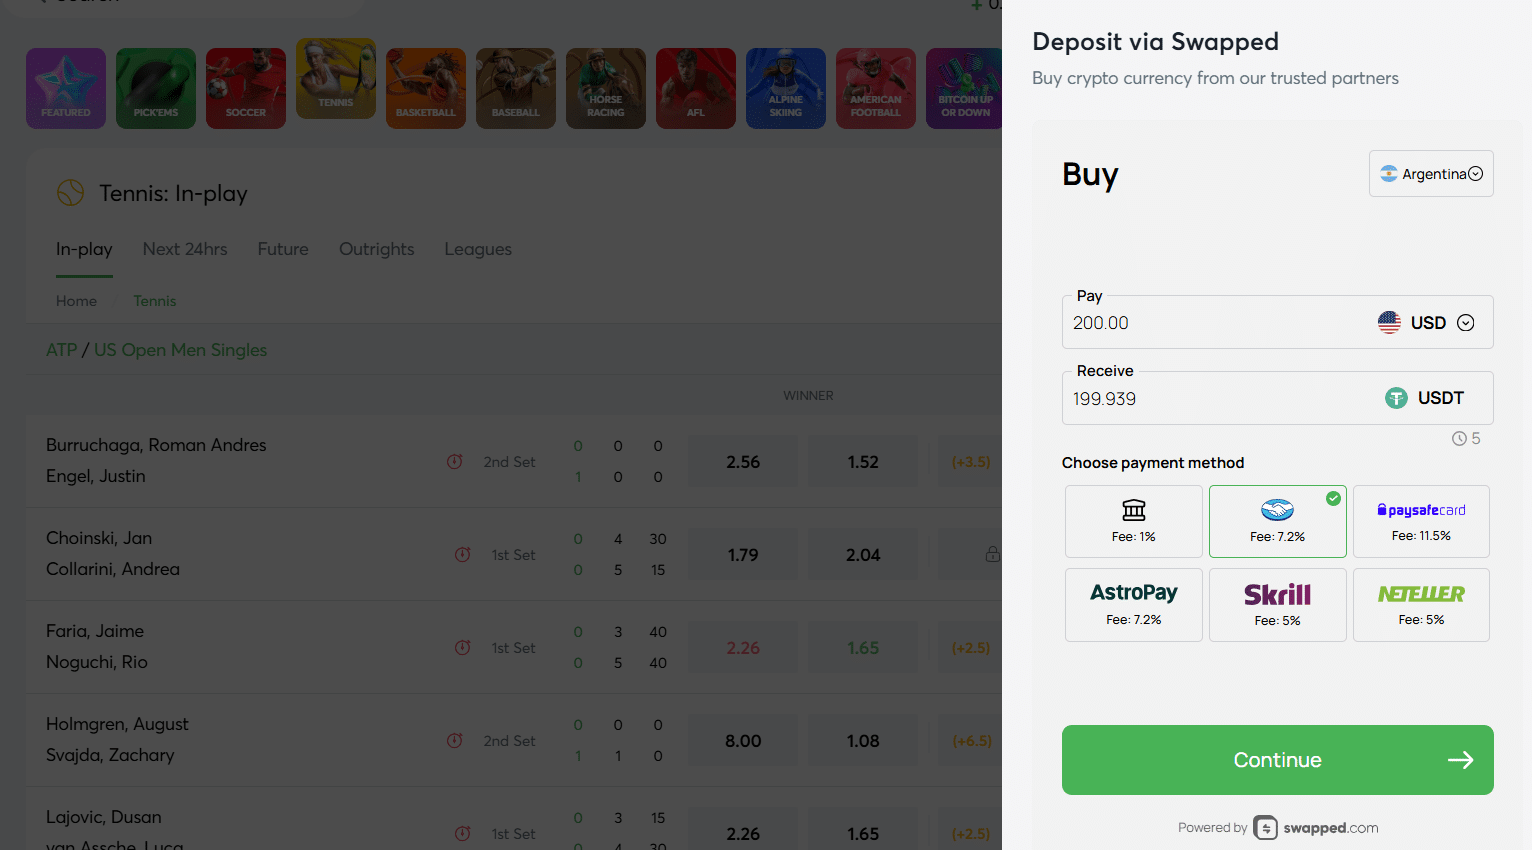Screen dimensions: 1532x850
Task: Open the US Open Men Singles link
Action: (x=180, y=350)
